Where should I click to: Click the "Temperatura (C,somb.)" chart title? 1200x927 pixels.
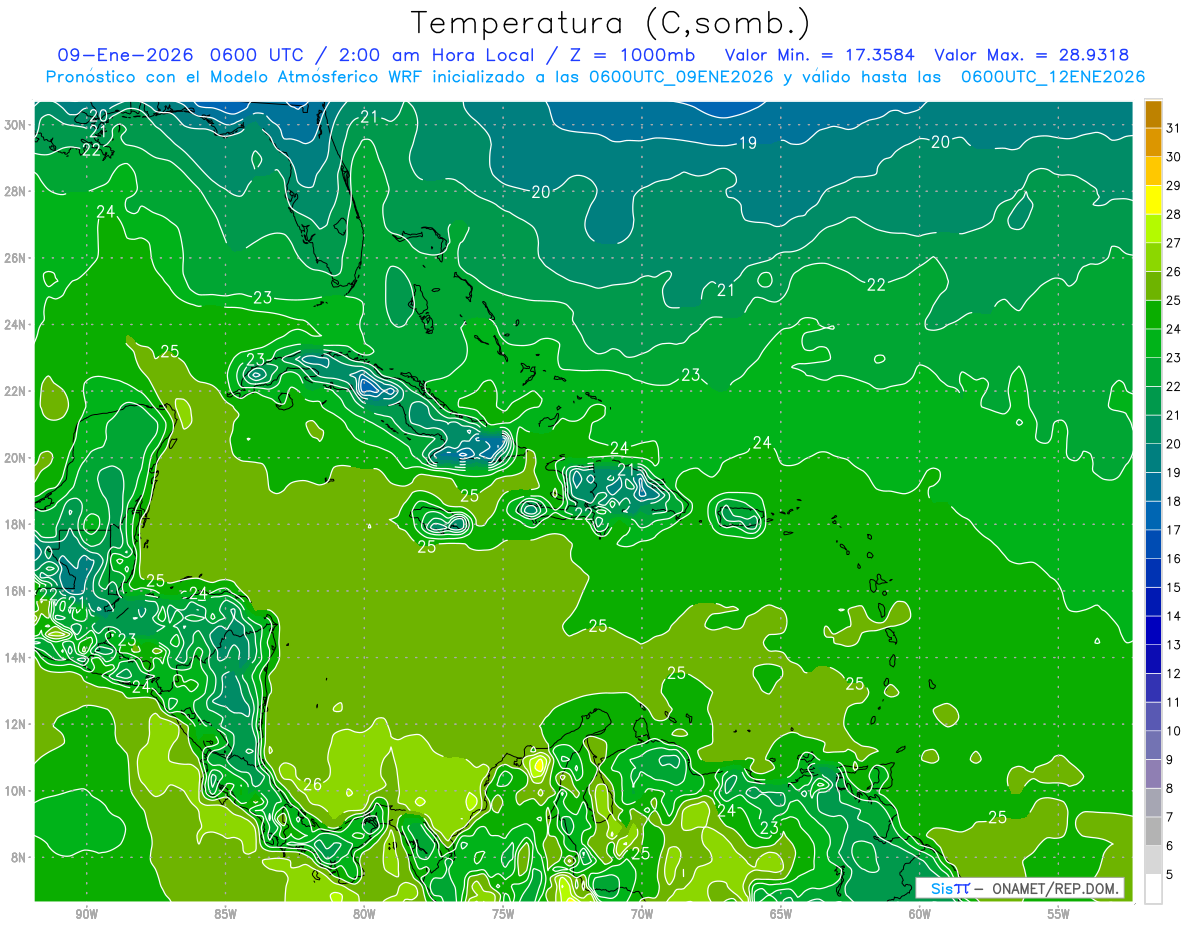pos(611,23)
